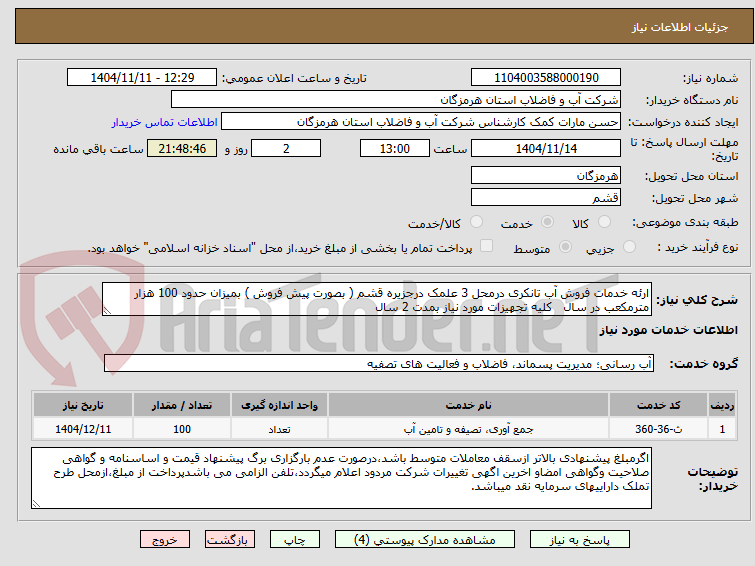Click the نام خدمت column header
755x566 pixels.
469,405
